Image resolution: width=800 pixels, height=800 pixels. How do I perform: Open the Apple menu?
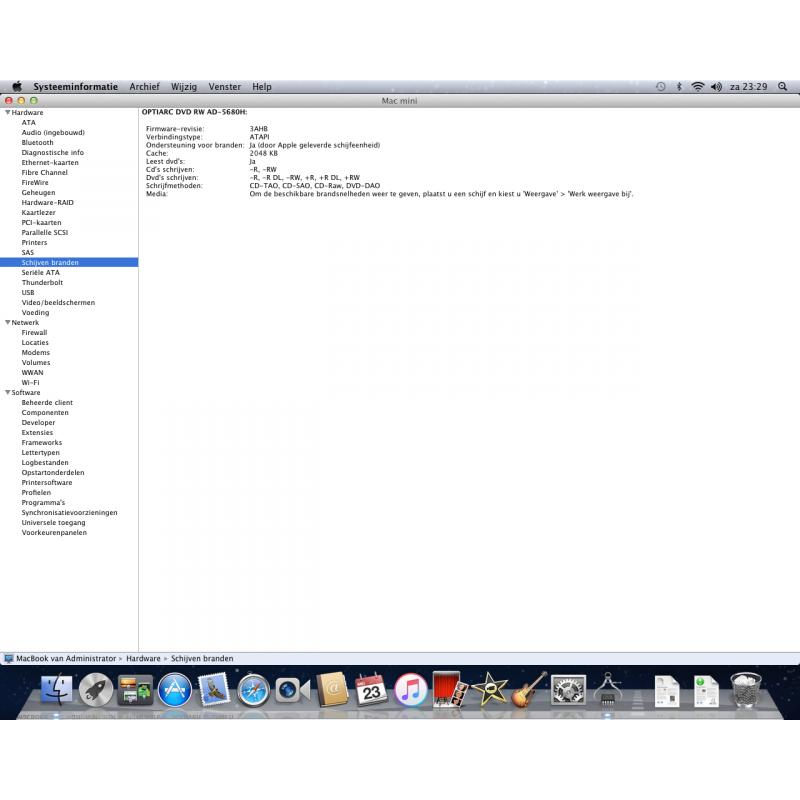point(17,86)
